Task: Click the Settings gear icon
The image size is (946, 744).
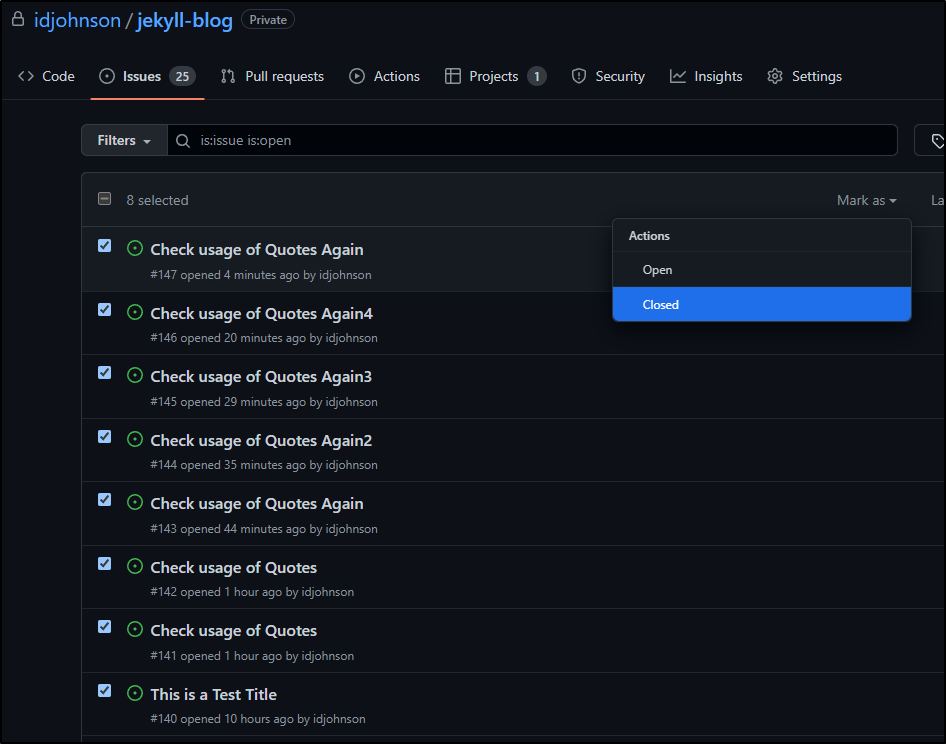Action: coord(775,76)
